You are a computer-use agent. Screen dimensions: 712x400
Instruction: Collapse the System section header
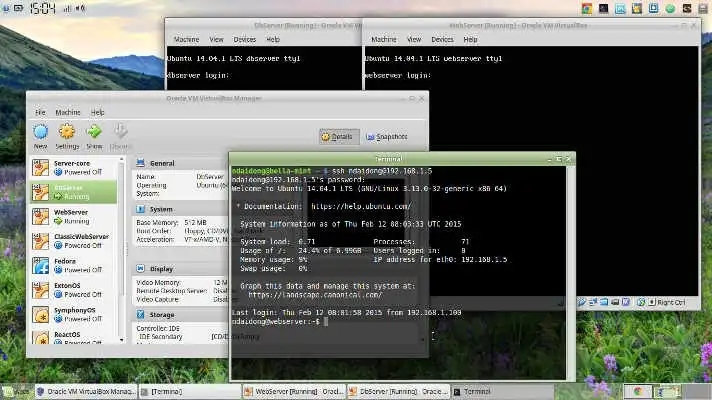[160, 209]
